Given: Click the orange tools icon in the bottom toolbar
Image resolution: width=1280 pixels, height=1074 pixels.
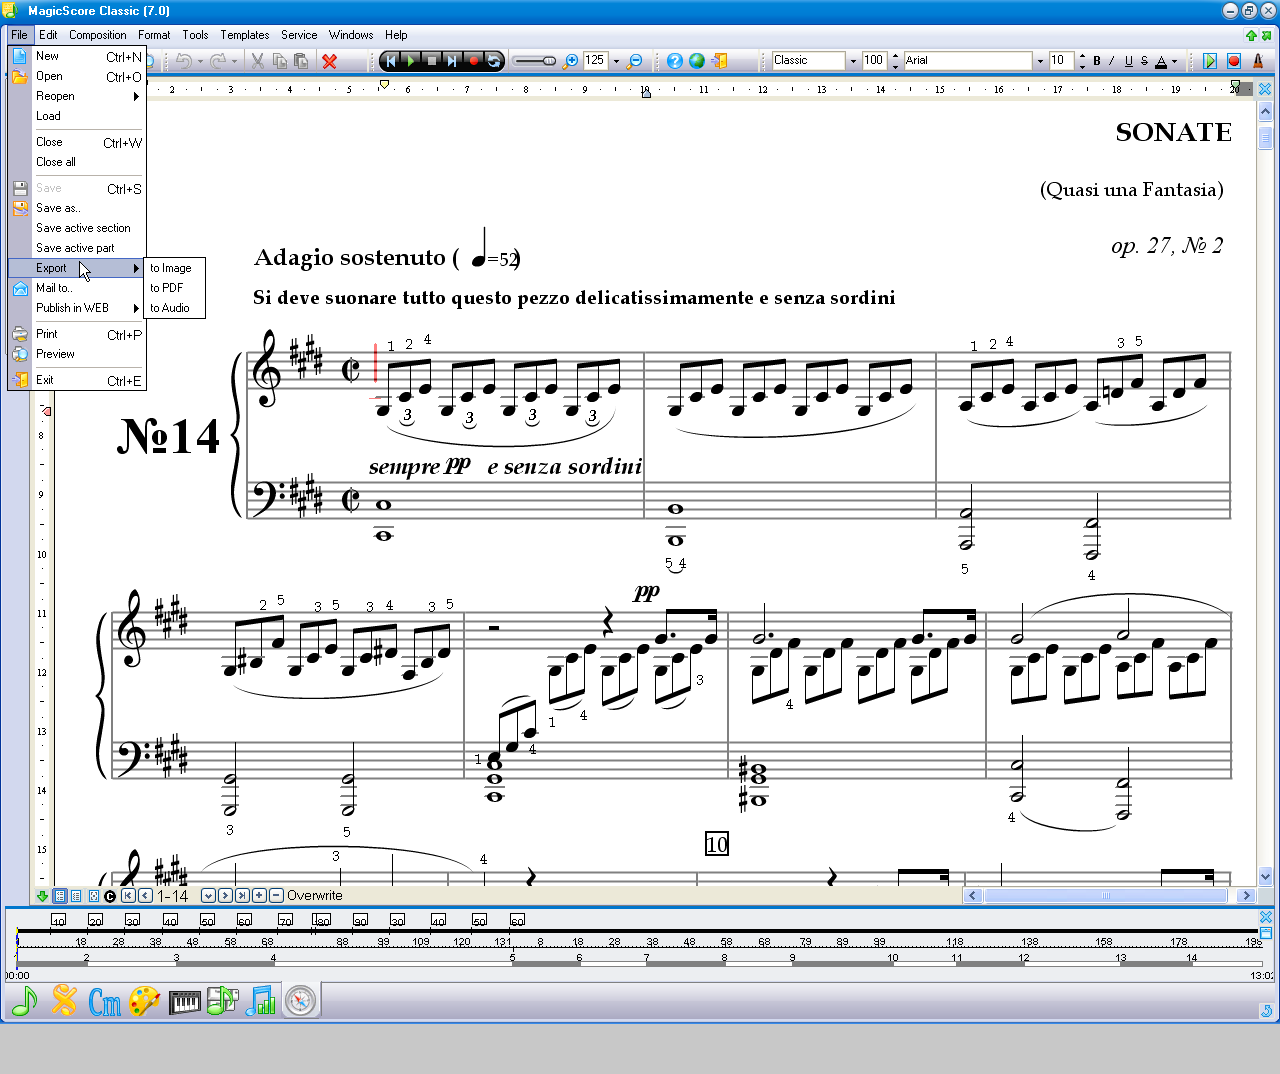Looking at the screenshot, I should pyautogui.click(x=65, y=1000).
